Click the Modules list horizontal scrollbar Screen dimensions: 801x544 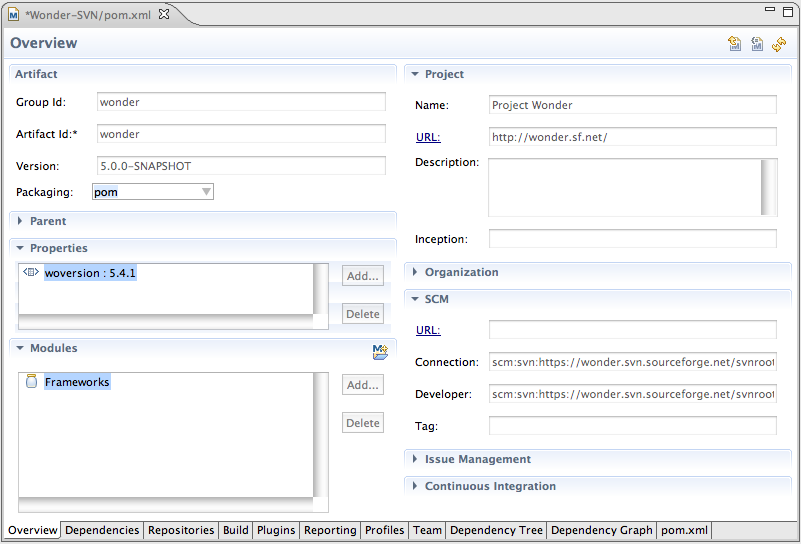click(166, 505)
